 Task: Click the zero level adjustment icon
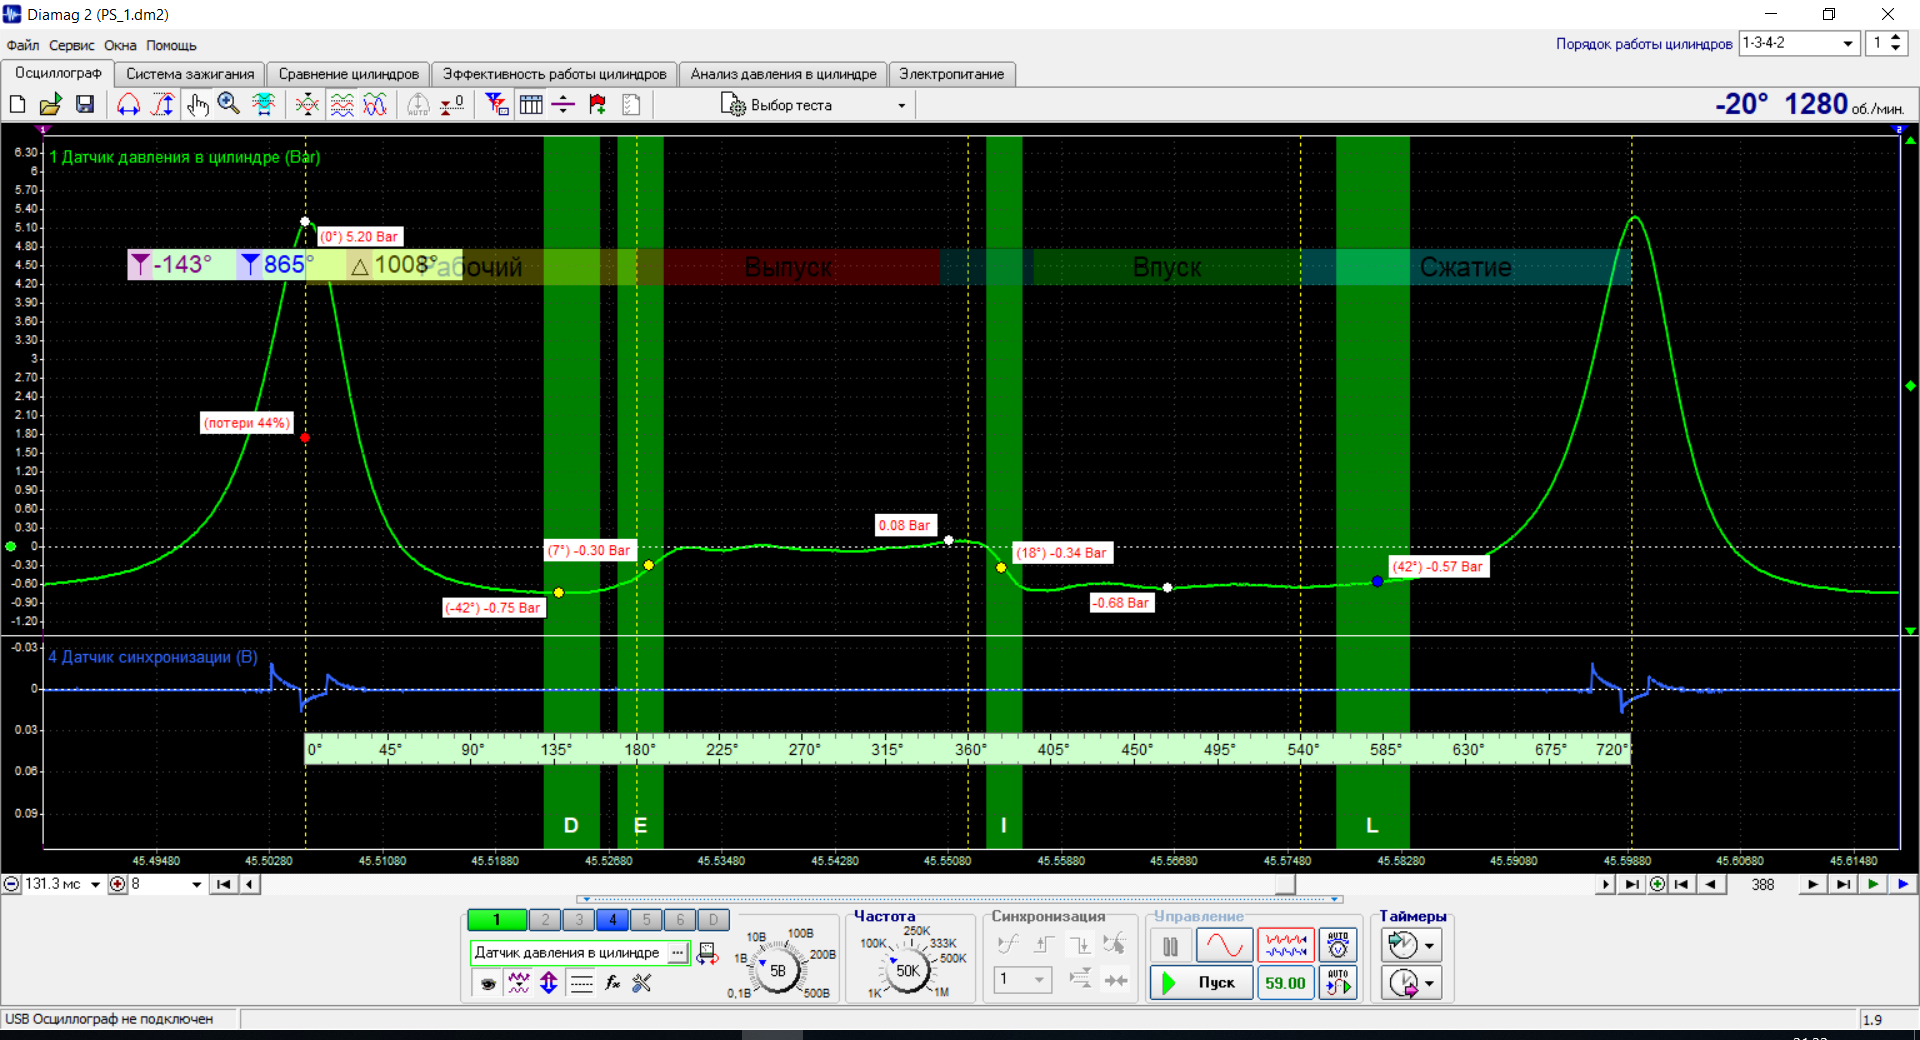(x=452, y=104)
